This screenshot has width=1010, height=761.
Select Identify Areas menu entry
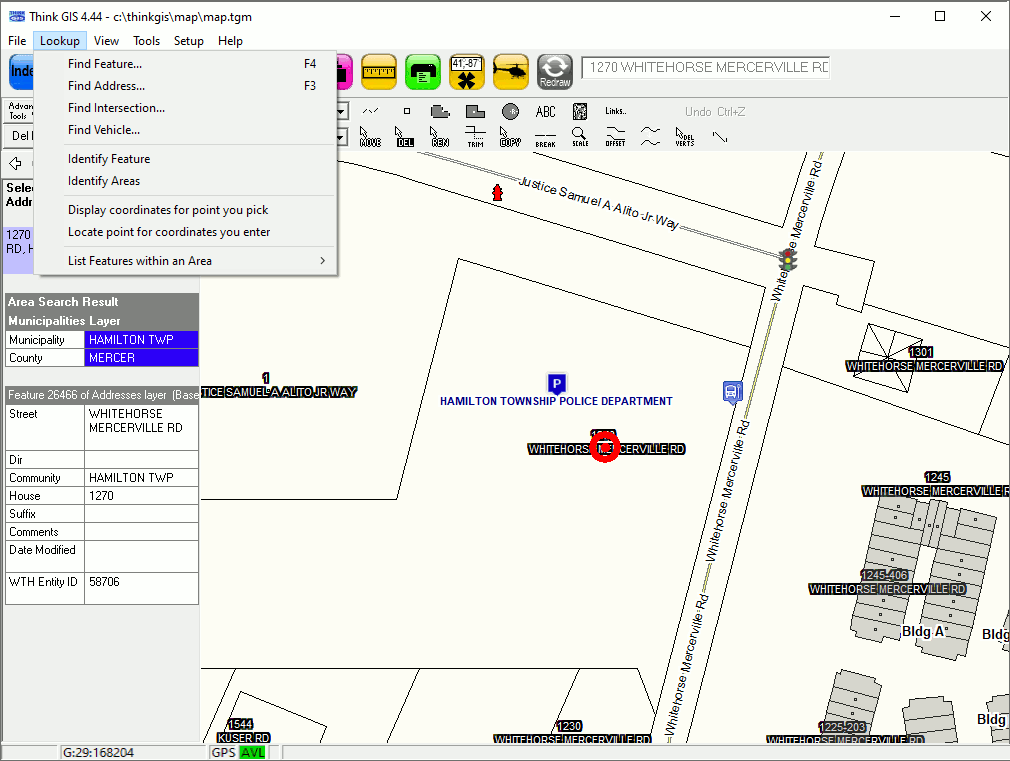point(186,181)
